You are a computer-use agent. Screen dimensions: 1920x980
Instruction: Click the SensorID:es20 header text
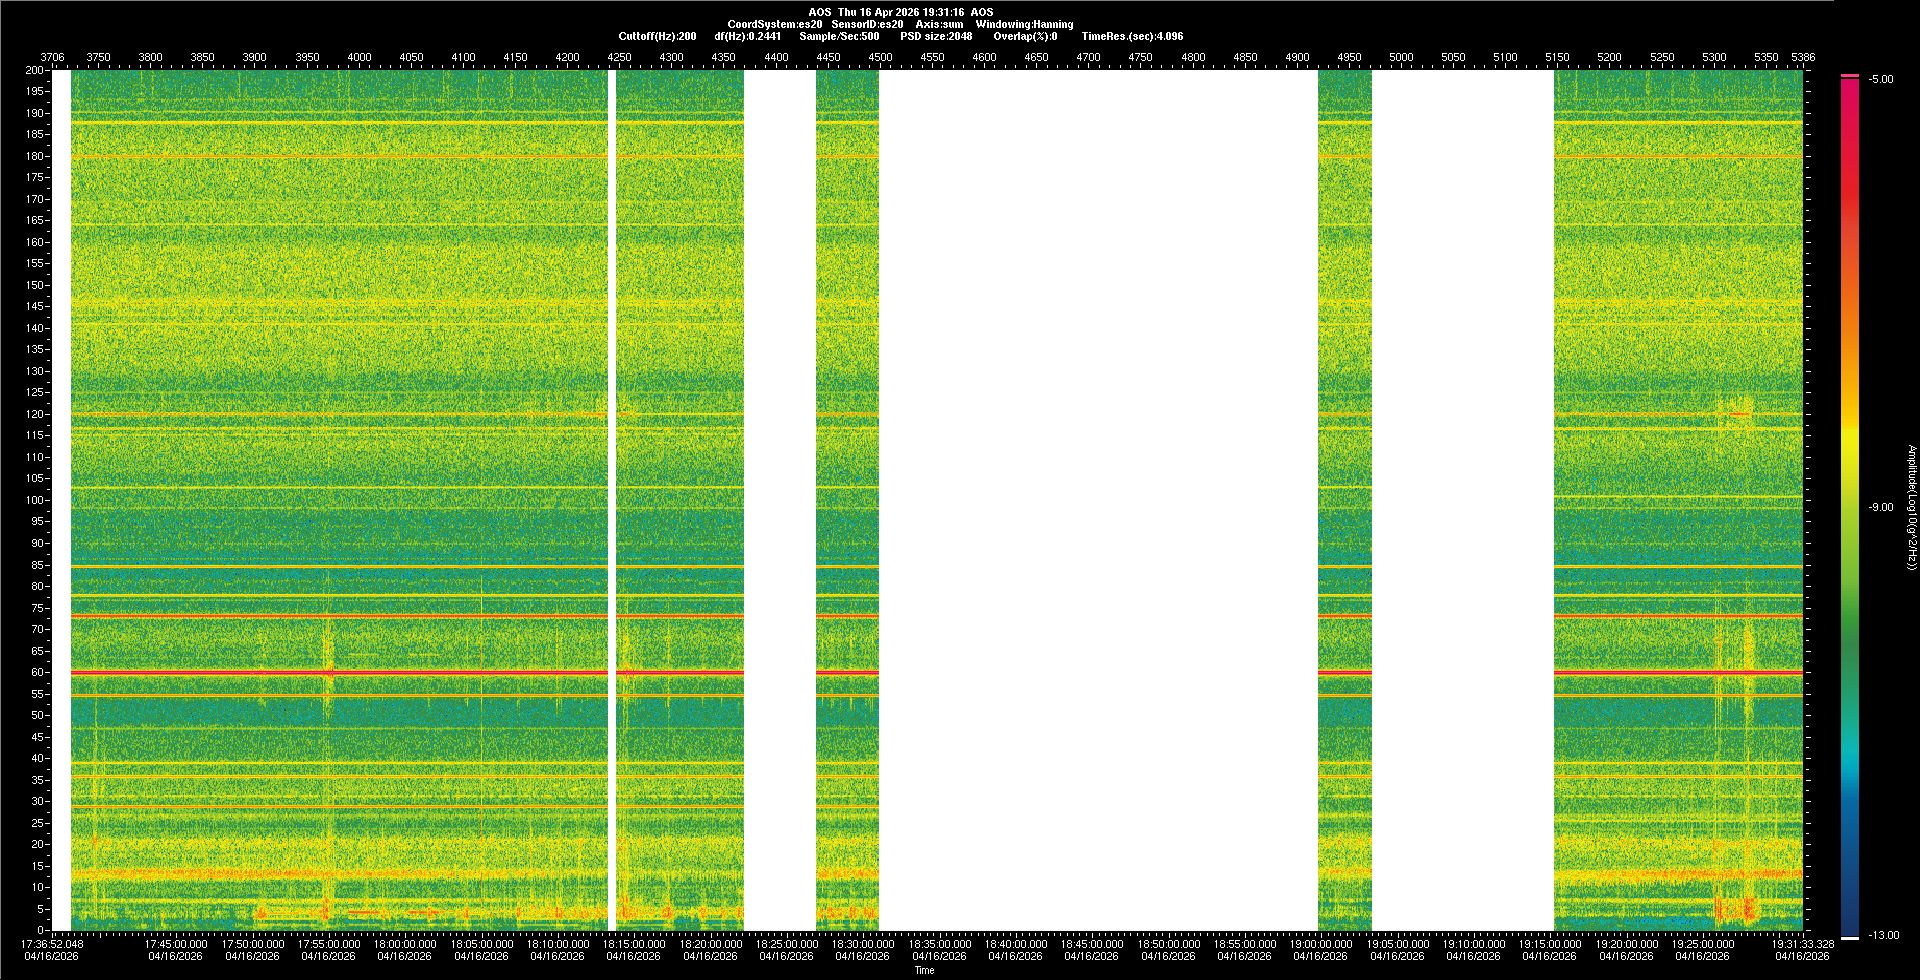coord(867,24)
